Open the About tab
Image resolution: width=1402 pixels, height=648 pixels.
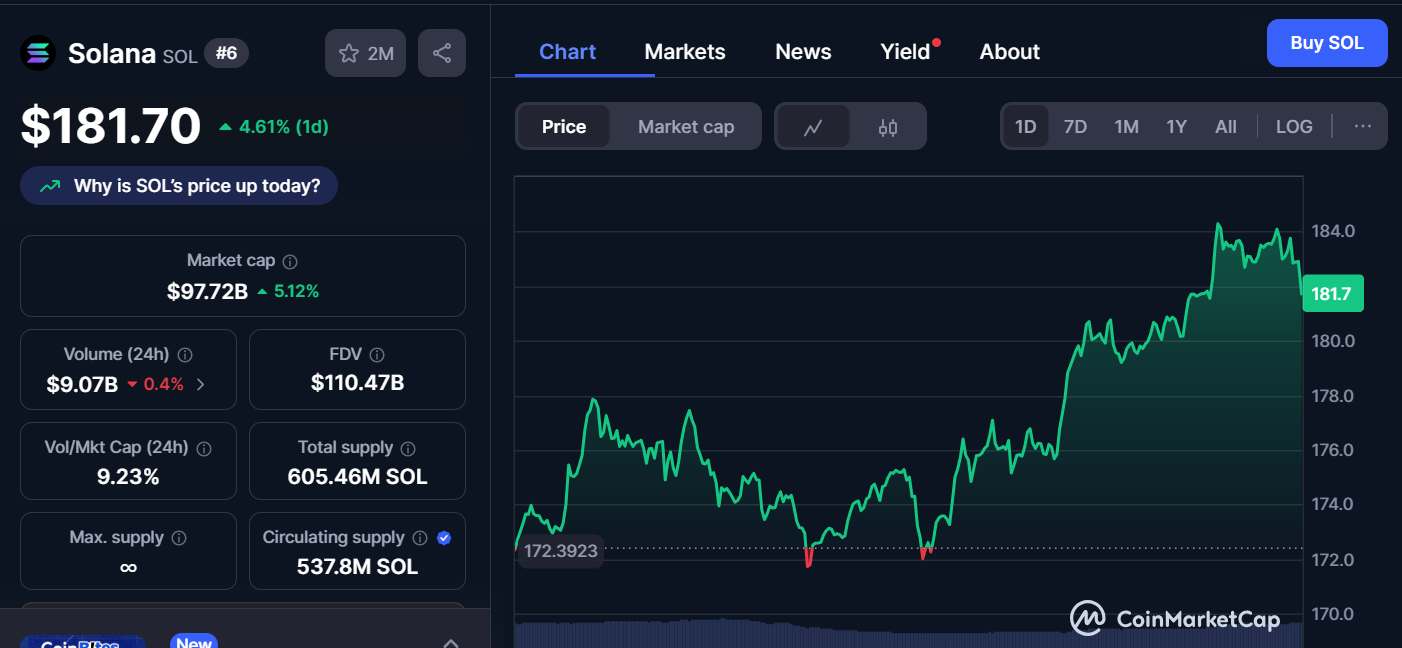[1009, 52]
